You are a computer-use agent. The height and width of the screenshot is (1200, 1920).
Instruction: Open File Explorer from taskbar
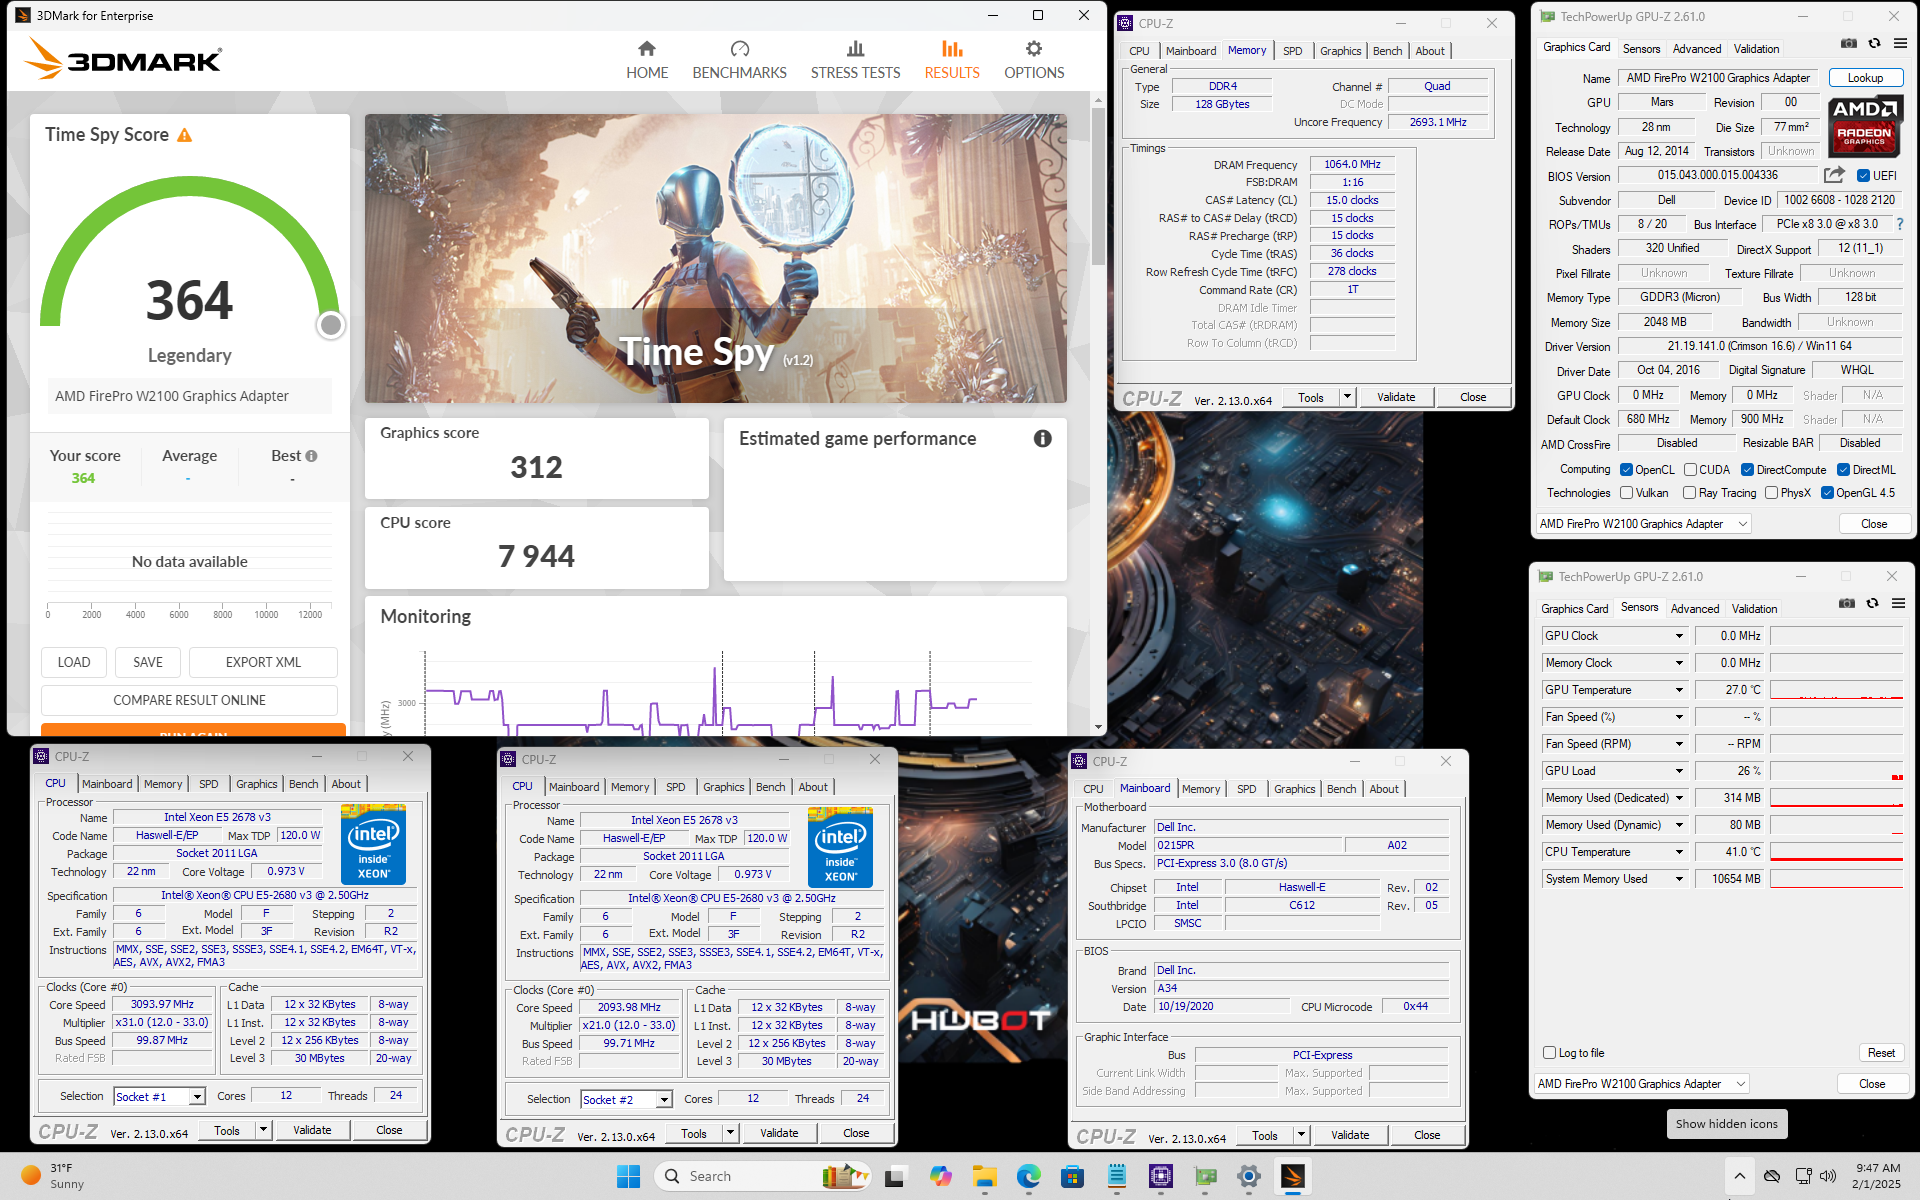pos(985,1176)
